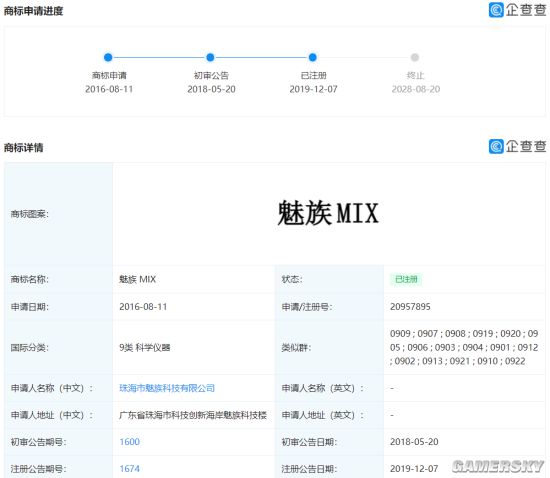Click the 初审公告 timeline dot
The height and width of the screenshot is (478, 550).
pyautogui.click(x=210, y=57)
